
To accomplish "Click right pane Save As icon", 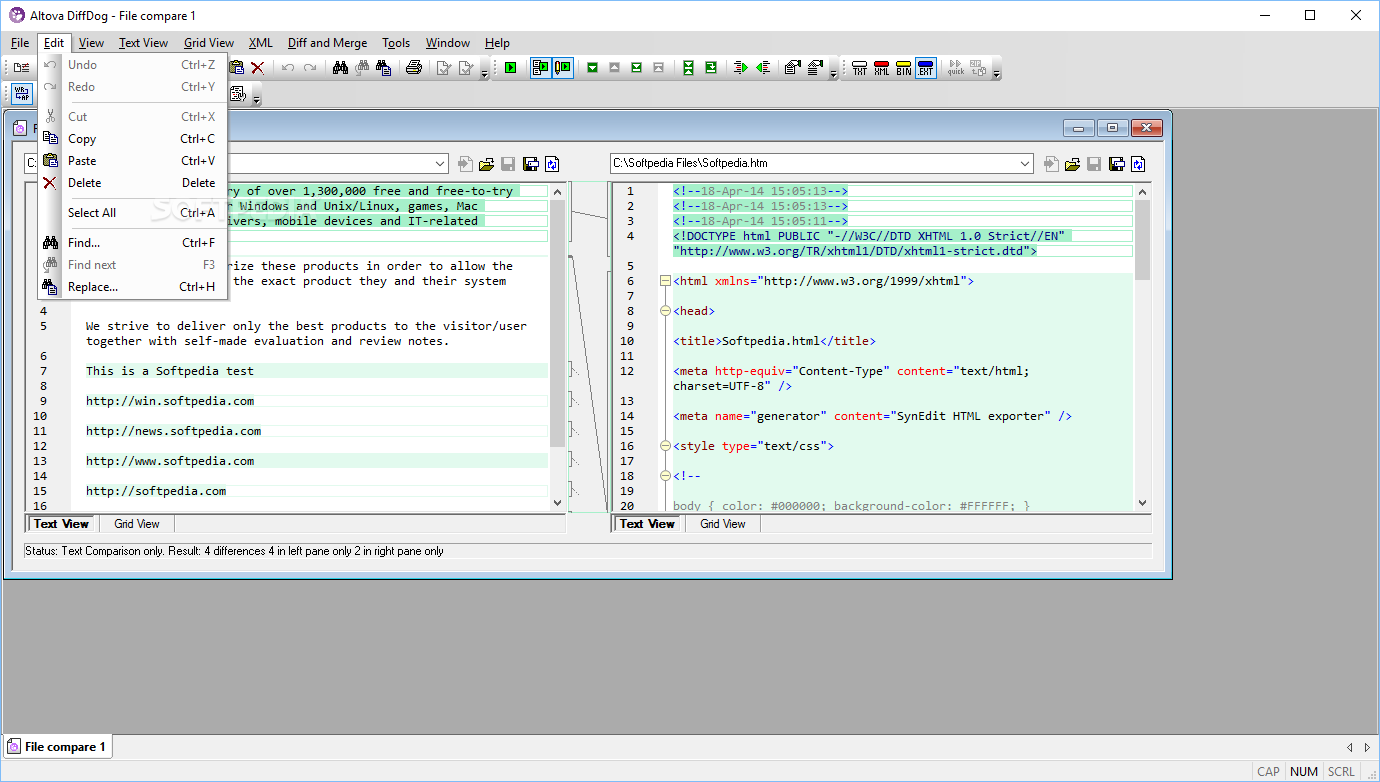I will (x=1116, y=163).
